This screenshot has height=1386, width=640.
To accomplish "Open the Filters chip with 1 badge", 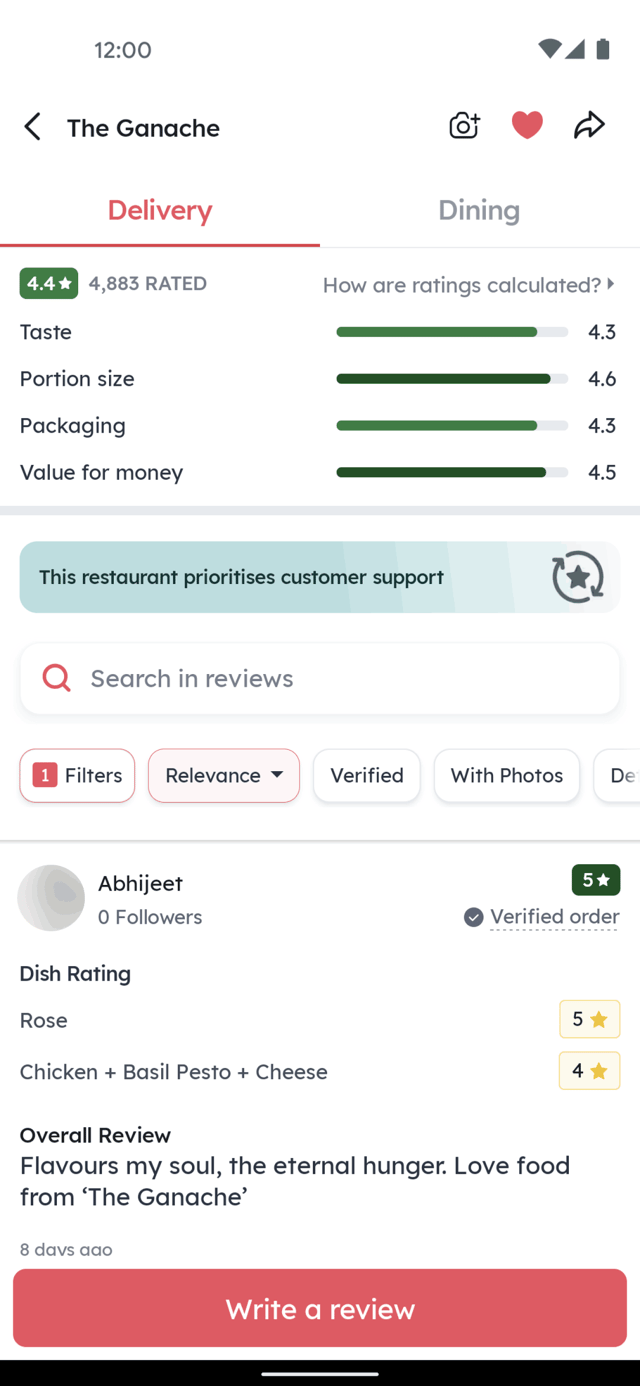I will click(77, 775).
